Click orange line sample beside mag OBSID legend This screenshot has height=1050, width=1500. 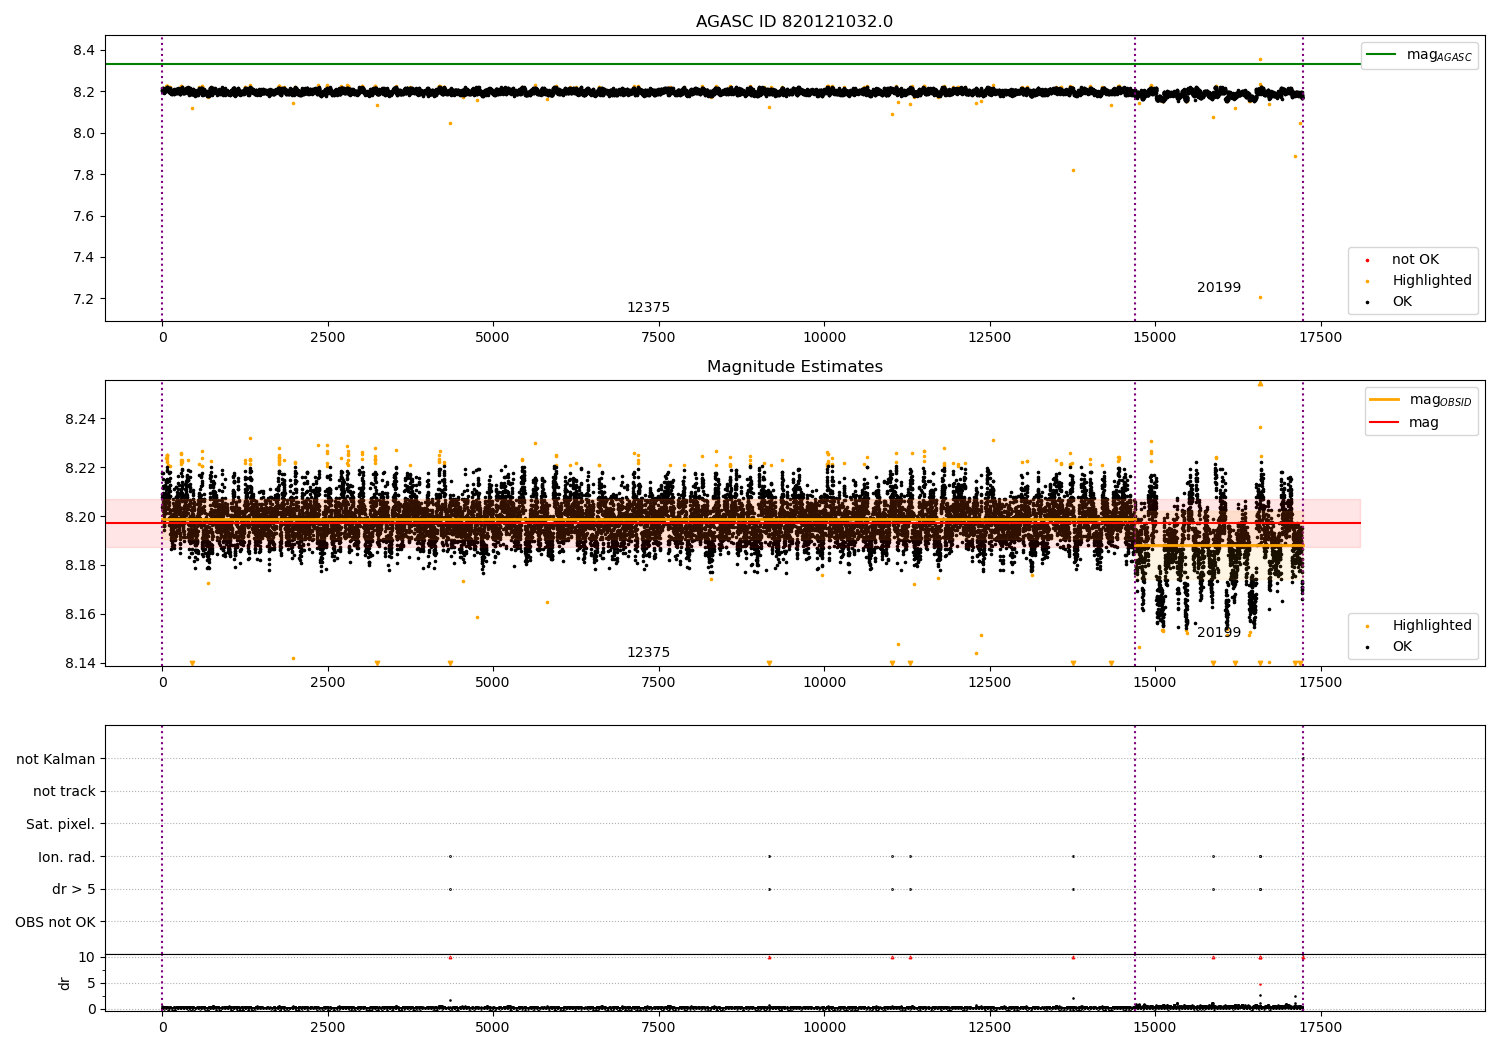[1384, 400]
